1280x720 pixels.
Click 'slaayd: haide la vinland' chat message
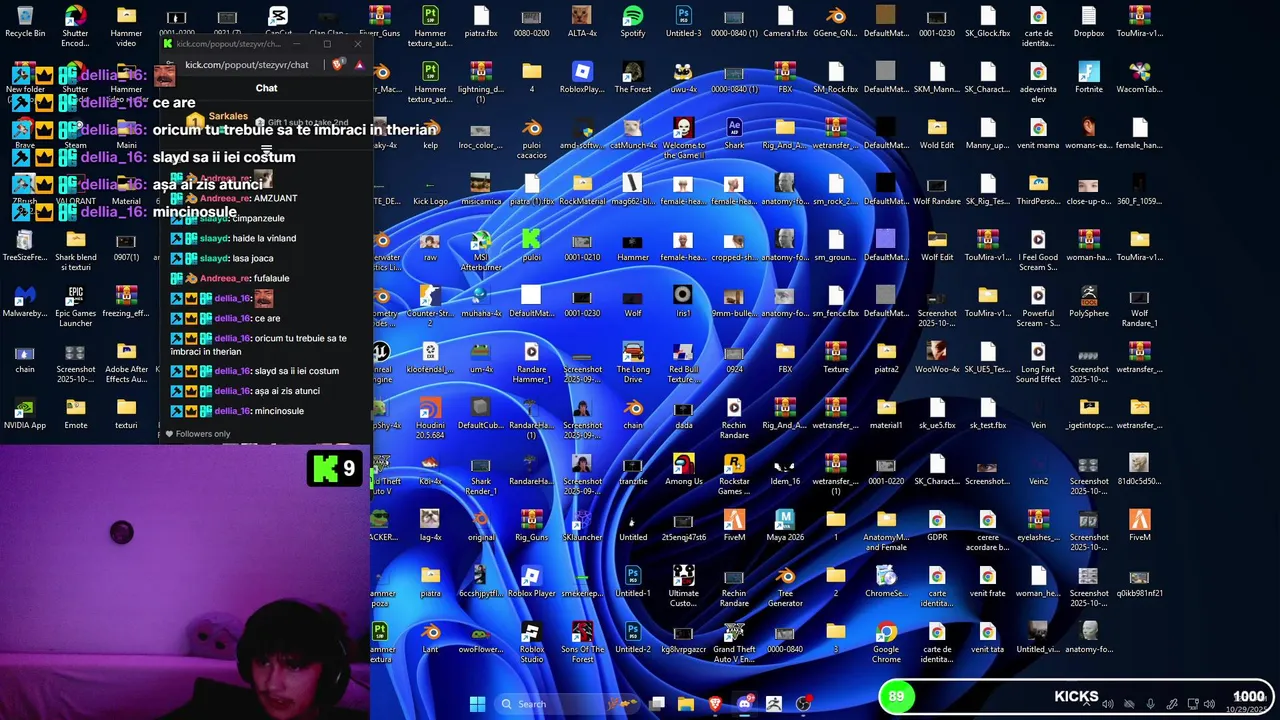click(233, 238)
